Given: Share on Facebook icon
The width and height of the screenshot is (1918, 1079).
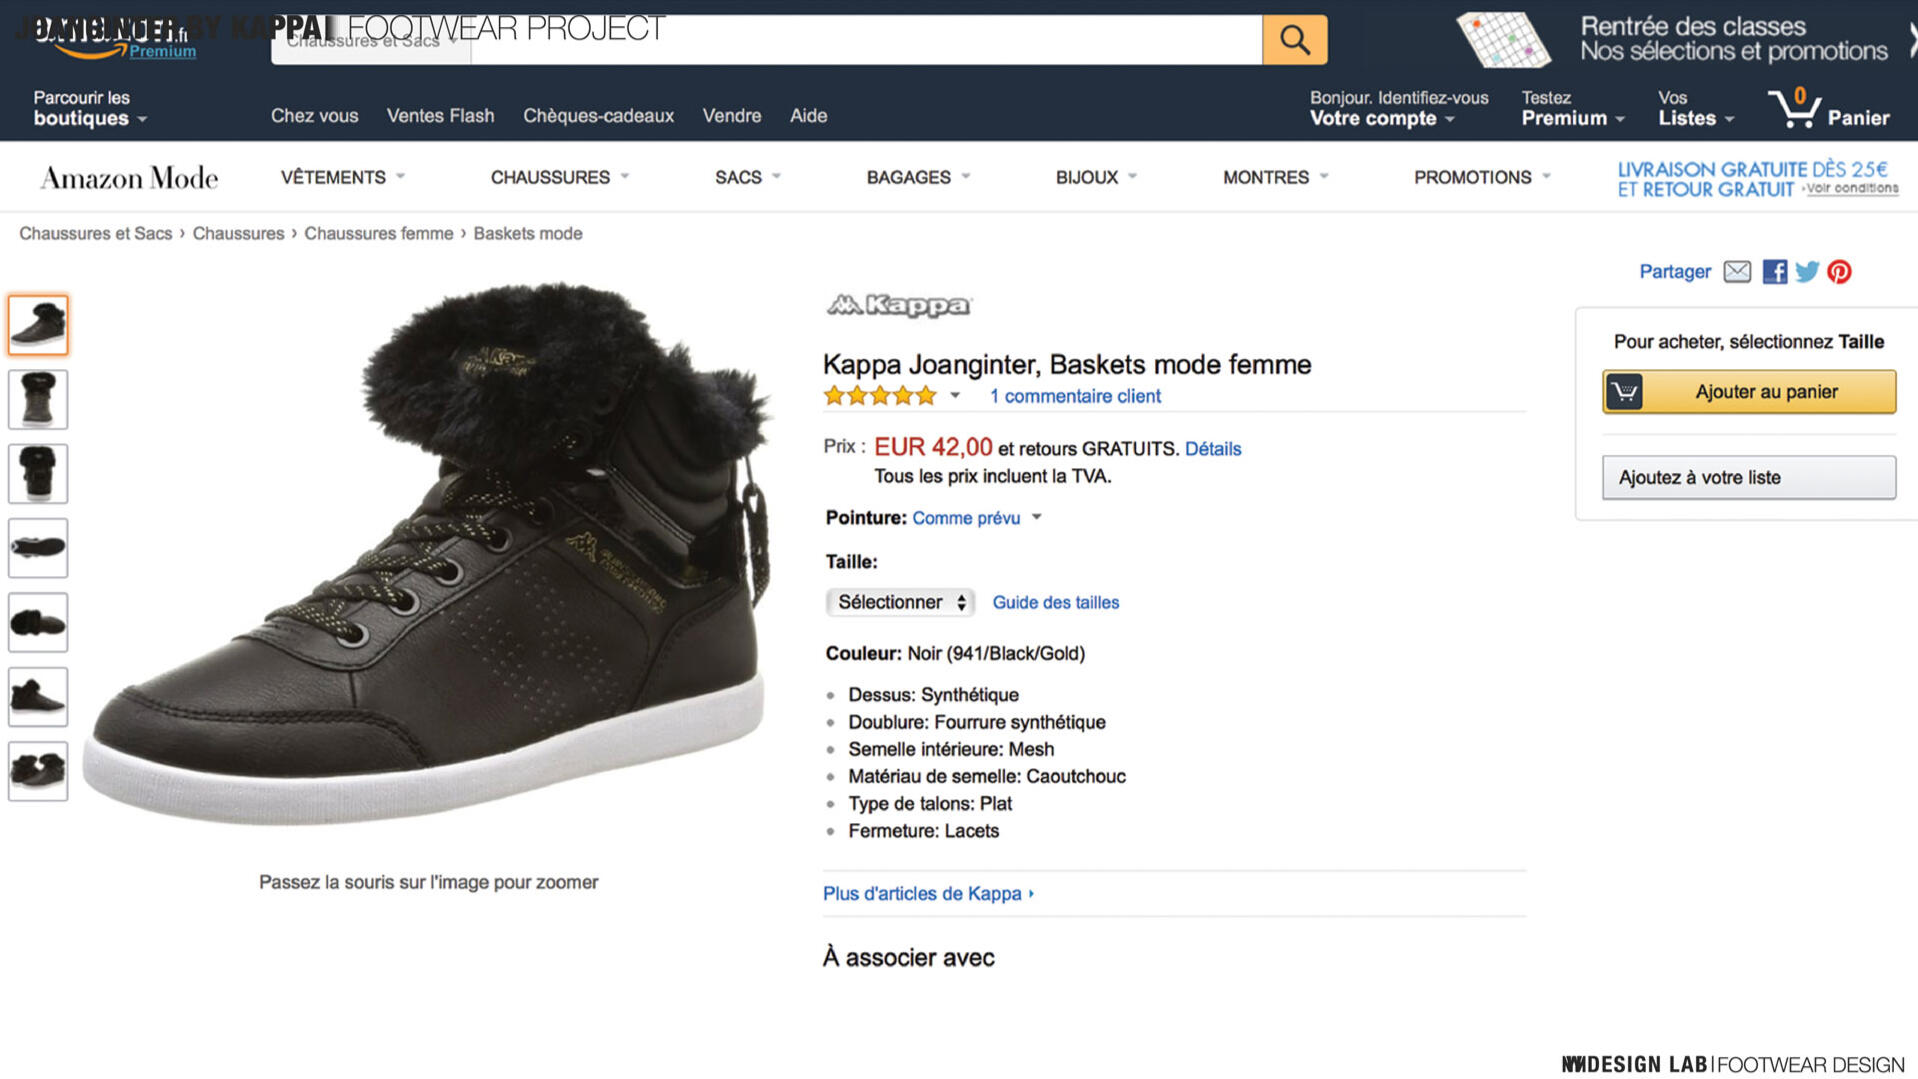Looking at the screenshot, I should click(1774, 272).
